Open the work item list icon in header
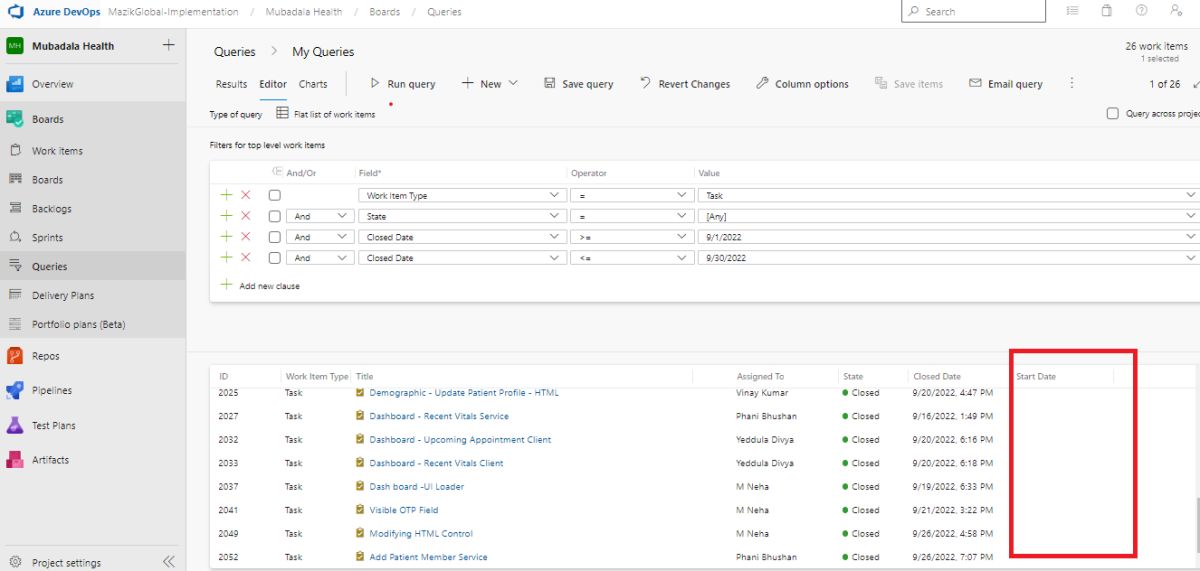The image size is (1200, 571). (1073, 11)
